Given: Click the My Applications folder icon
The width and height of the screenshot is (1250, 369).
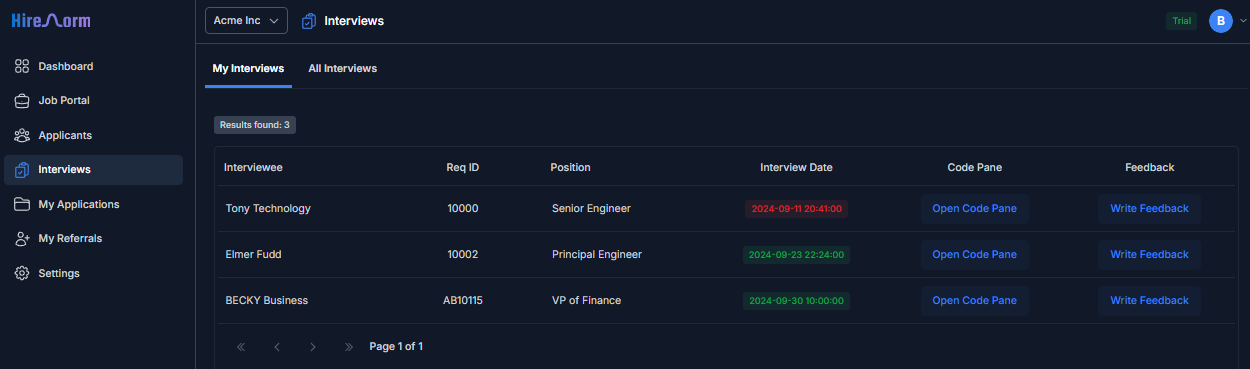Looking at the screenshot, I should click(22, 204).
